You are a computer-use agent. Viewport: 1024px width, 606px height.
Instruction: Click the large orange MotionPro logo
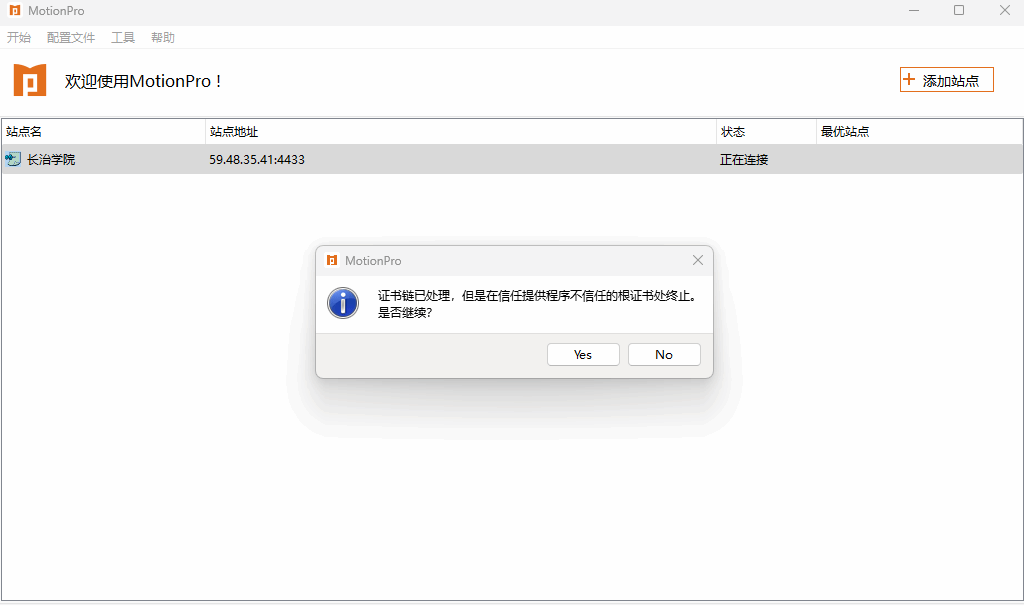30,80
